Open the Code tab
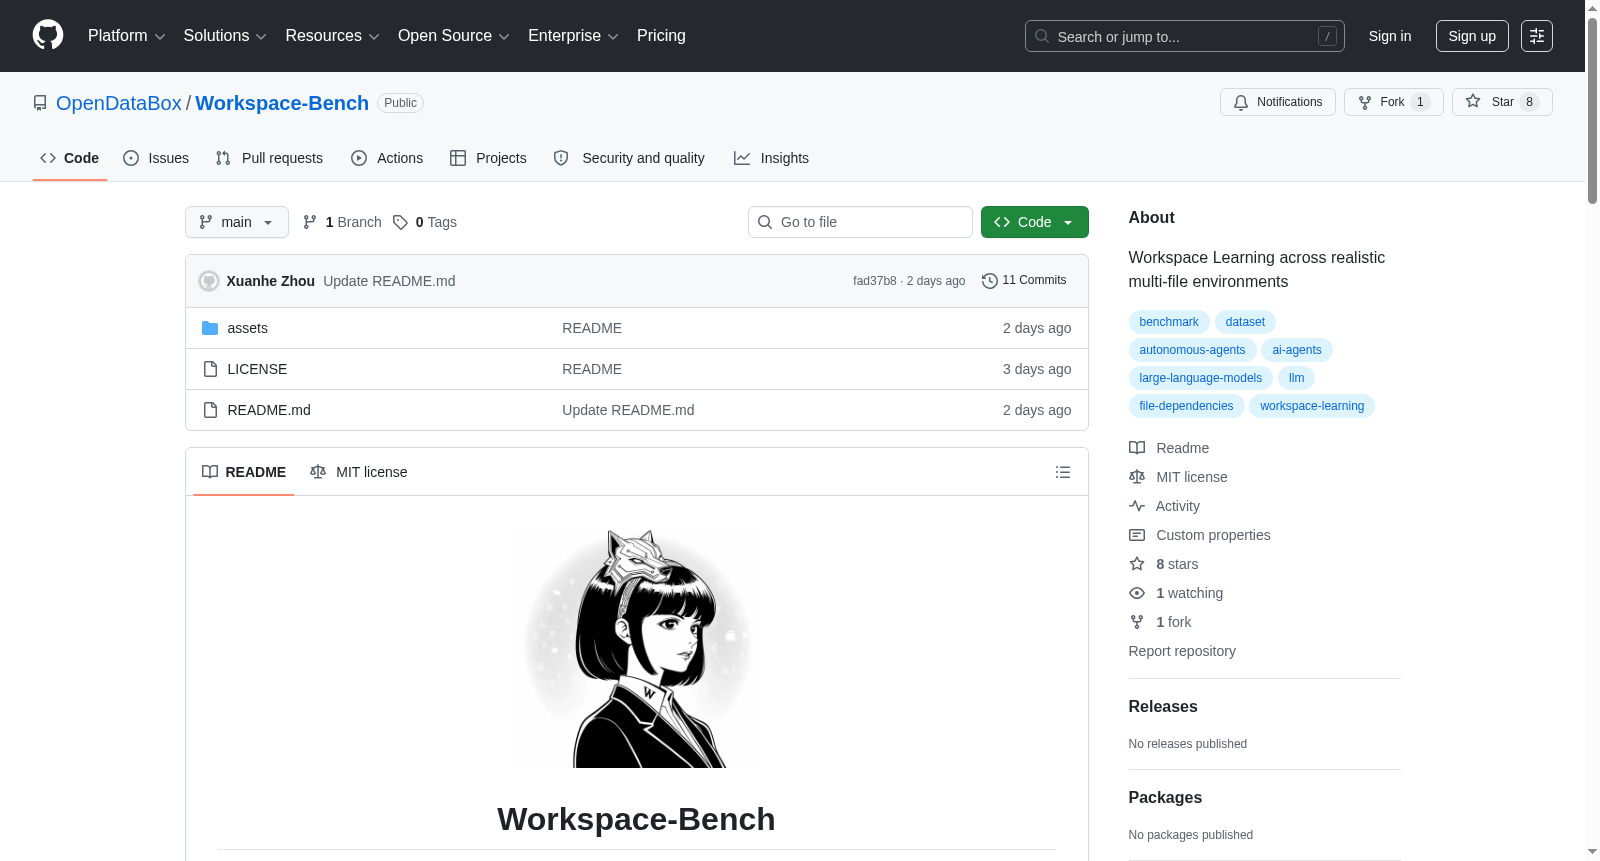 [x=70, y=158]
